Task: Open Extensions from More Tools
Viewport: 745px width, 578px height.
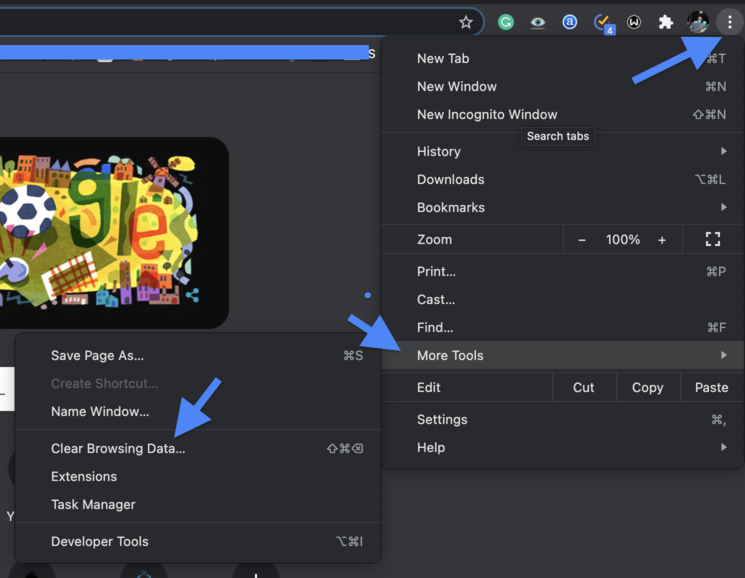Action: click(198, 476)
